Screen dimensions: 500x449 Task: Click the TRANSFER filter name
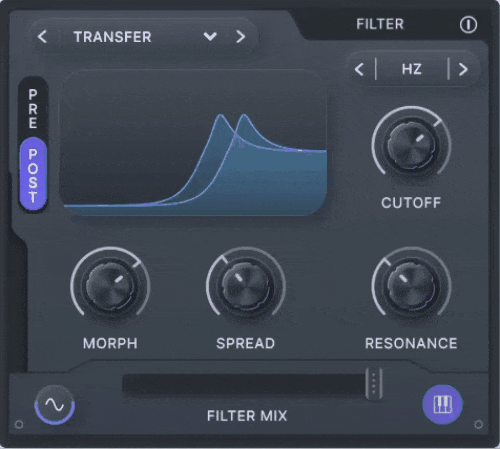[x=112, y=37]
